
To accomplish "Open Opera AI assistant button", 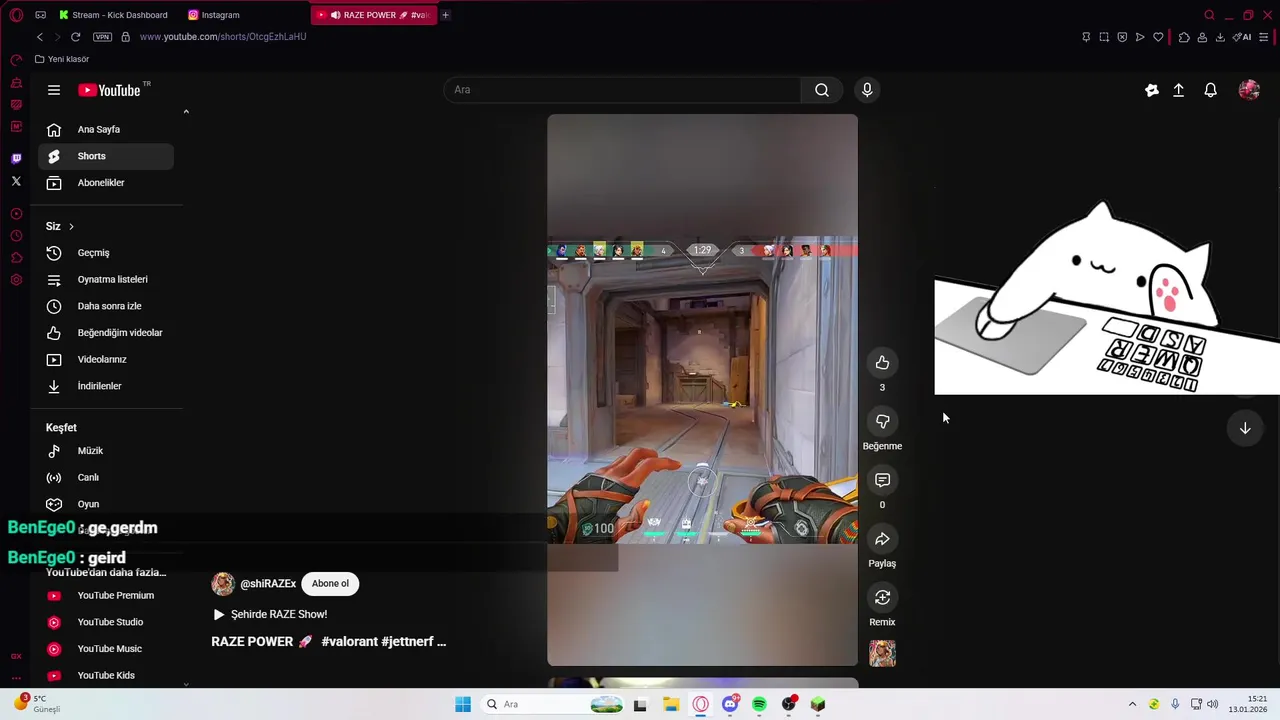I will 1242,37.
